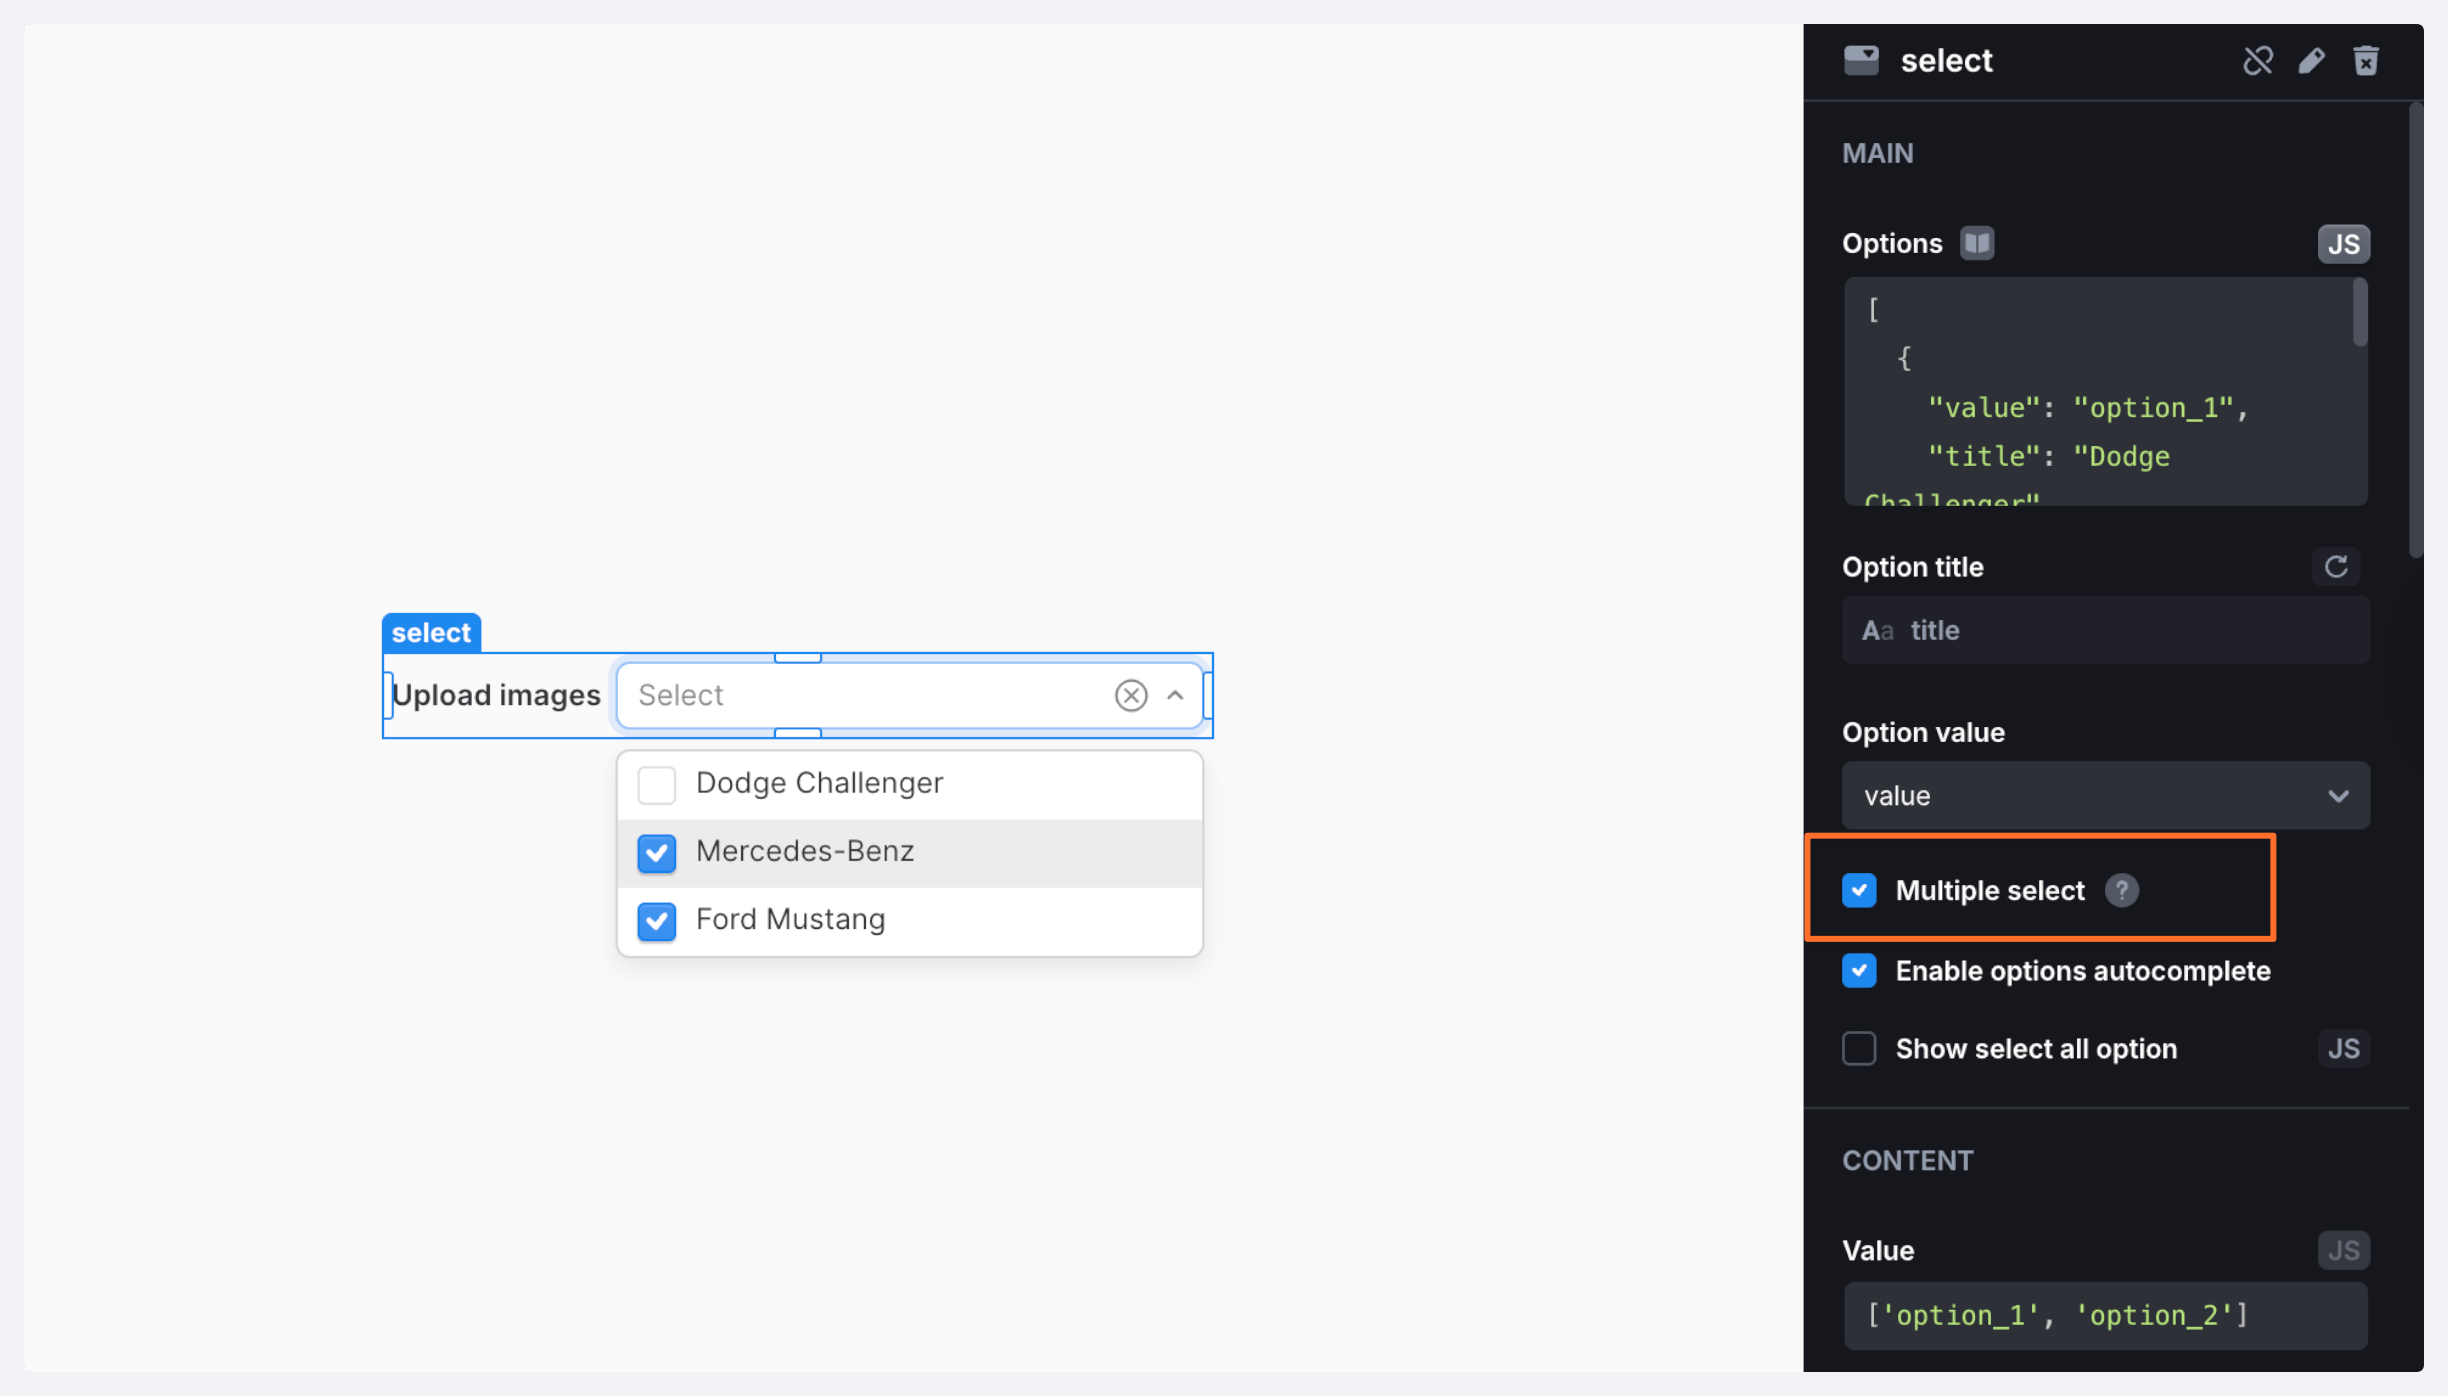2448x1396 pixels.
Task: Deselect Mercedes-Benz in the dropdown list
Action: coord(657,853)
